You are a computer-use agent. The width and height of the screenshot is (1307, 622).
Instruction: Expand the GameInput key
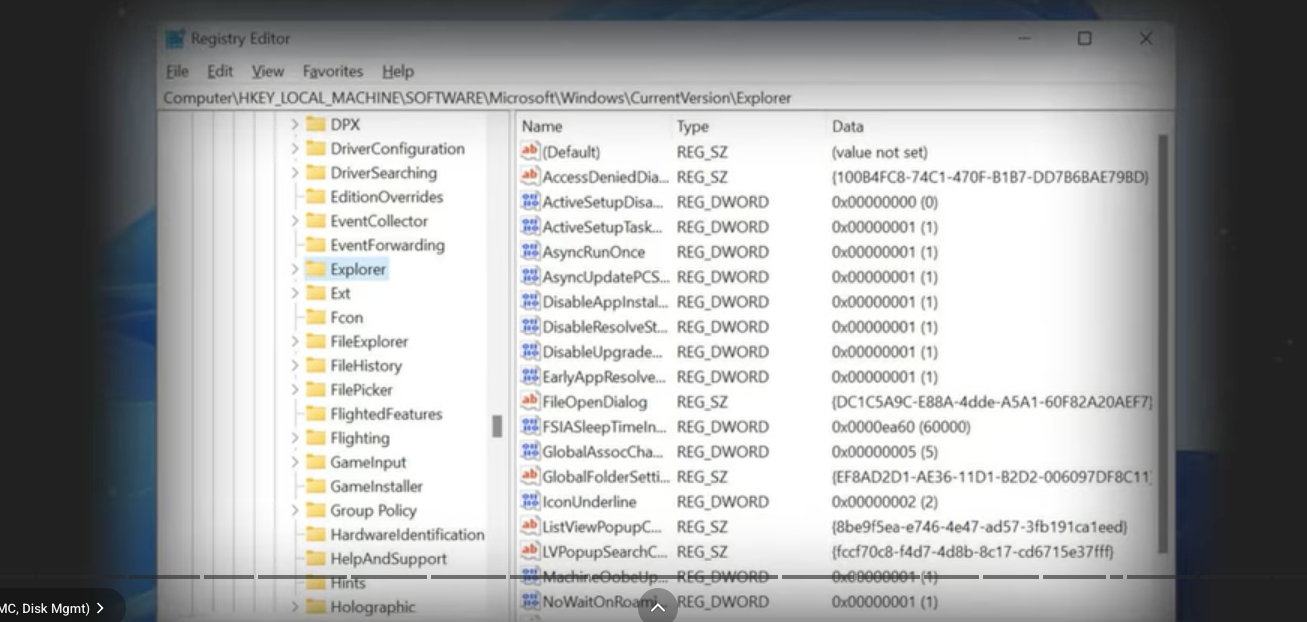[x=294, y=462]
